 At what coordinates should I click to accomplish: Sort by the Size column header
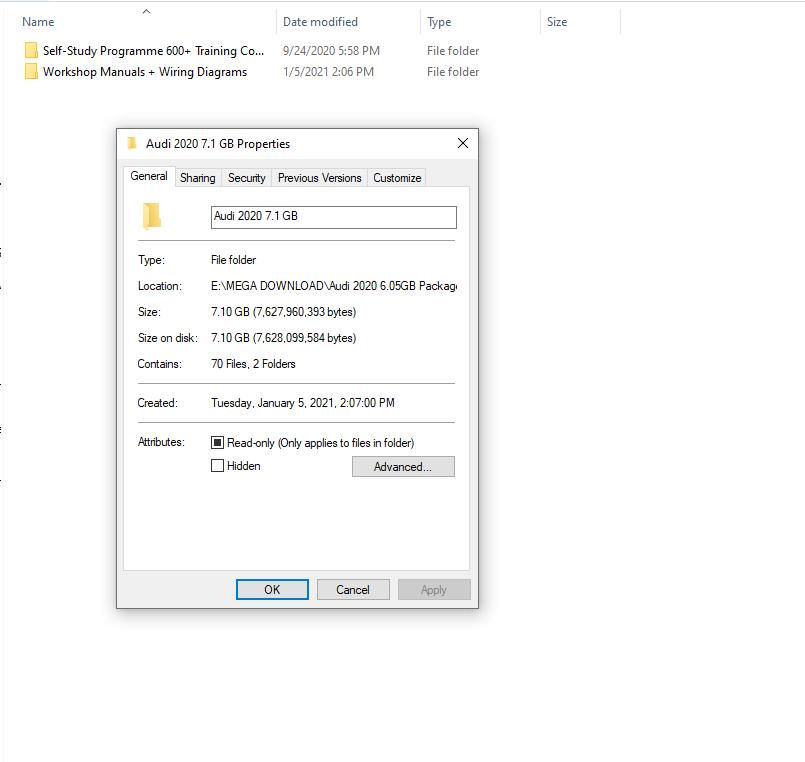(x=557, y=22)
